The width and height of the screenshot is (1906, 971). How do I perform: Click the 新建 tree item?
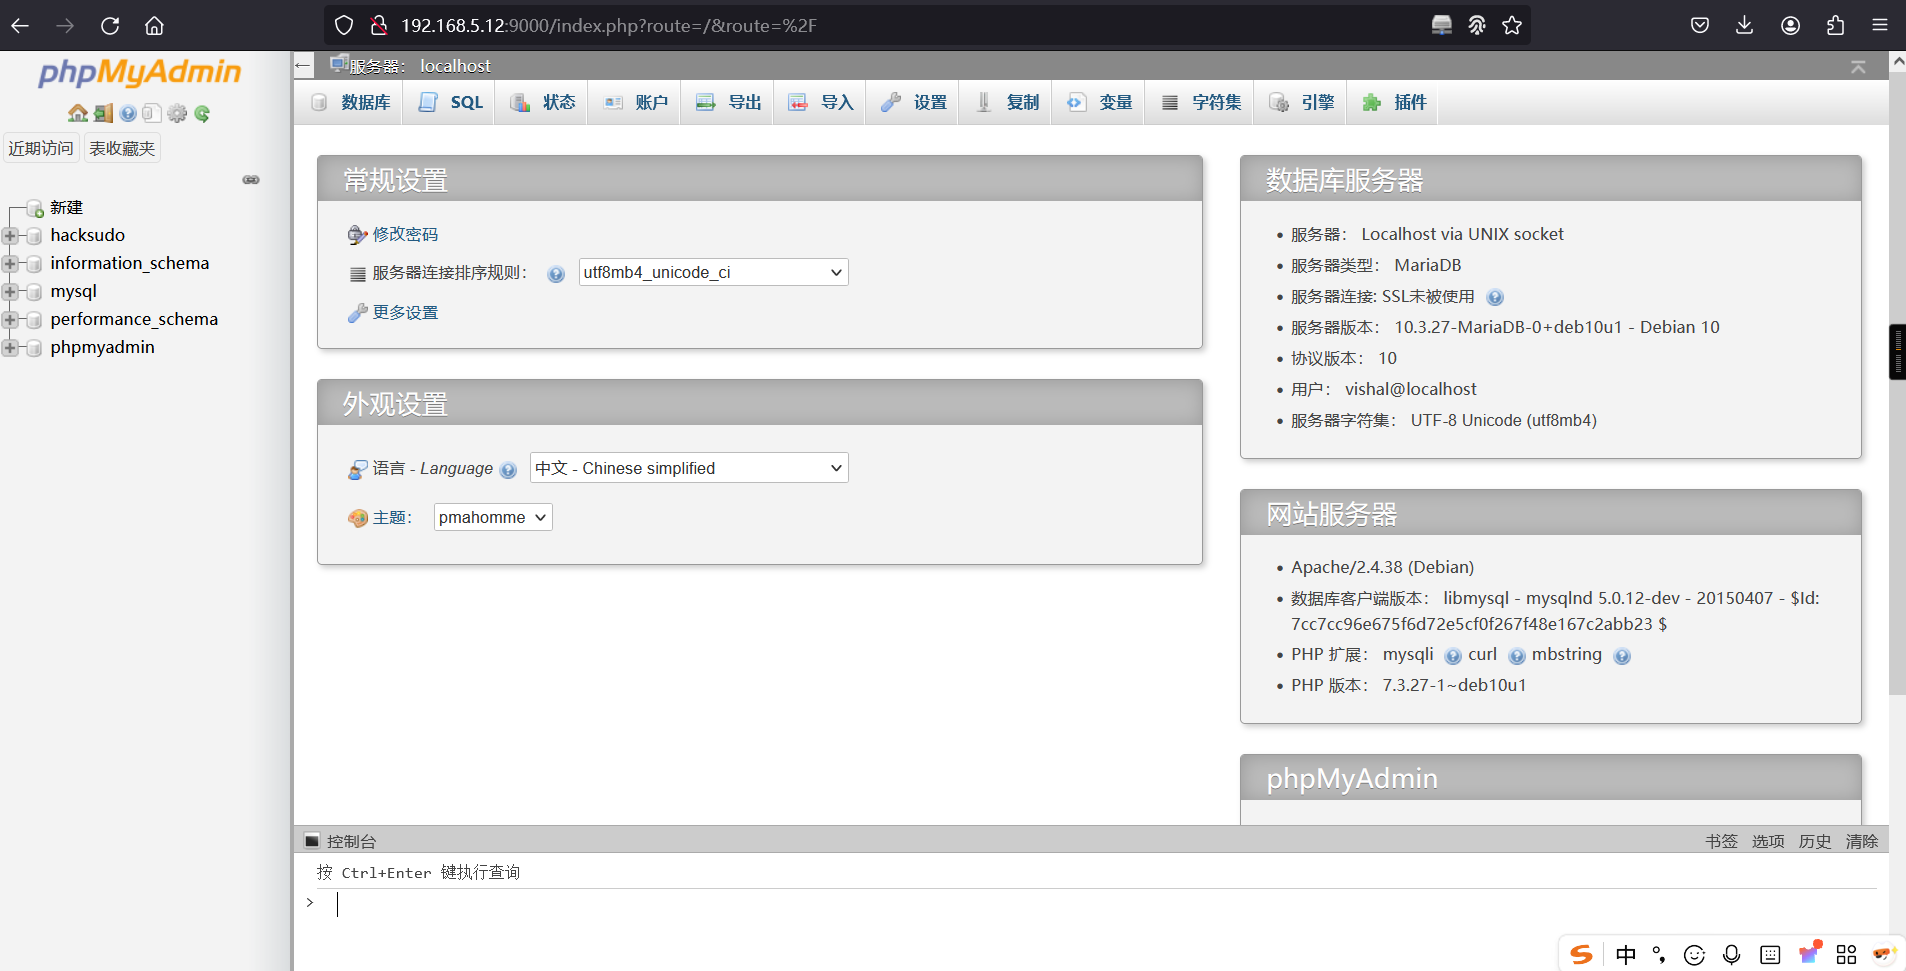point(66,208)
